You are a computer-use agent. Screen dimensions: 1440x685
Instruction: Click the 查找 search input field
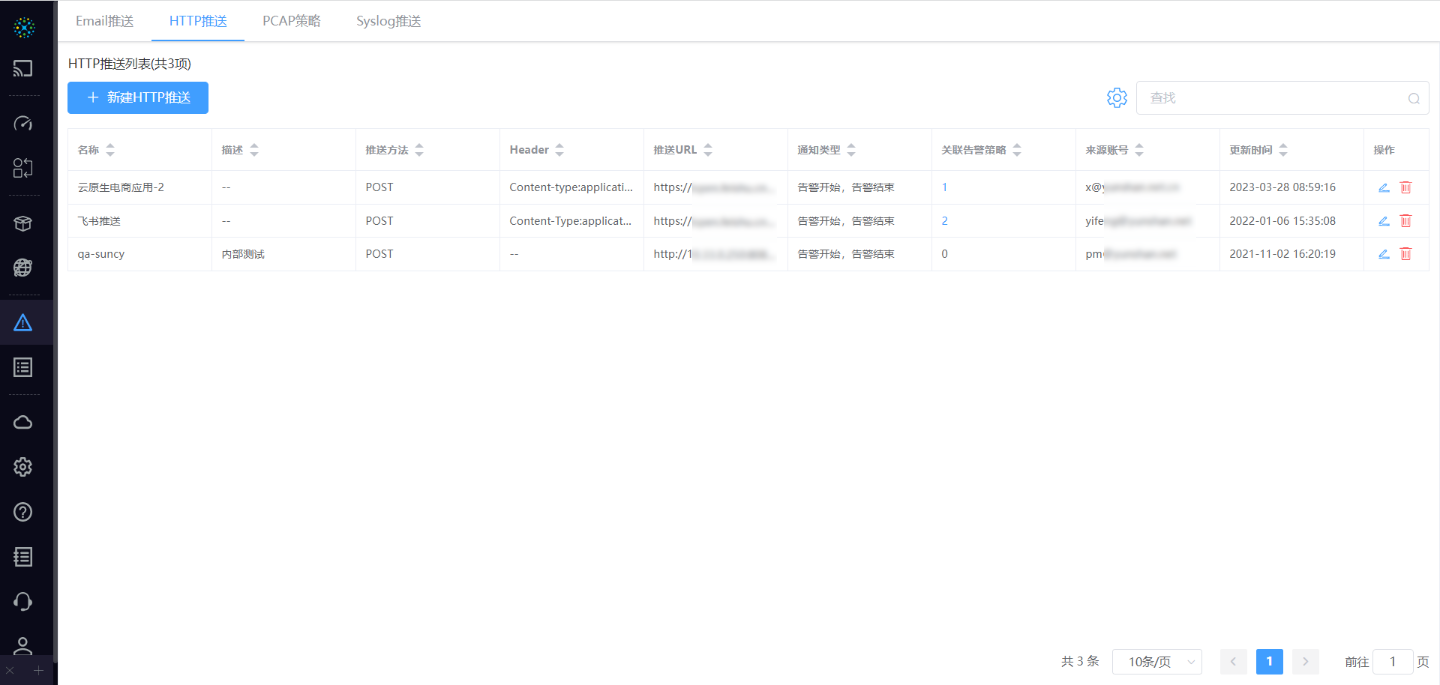[x=1275, y=98]
